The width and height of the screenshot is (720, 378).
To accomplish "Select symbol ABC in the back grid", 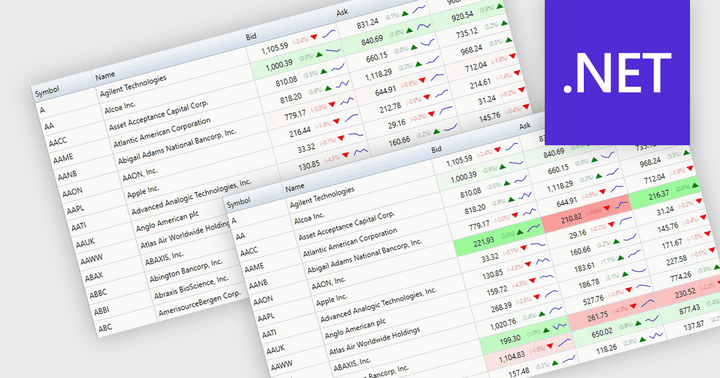I will tap(105, 328).
